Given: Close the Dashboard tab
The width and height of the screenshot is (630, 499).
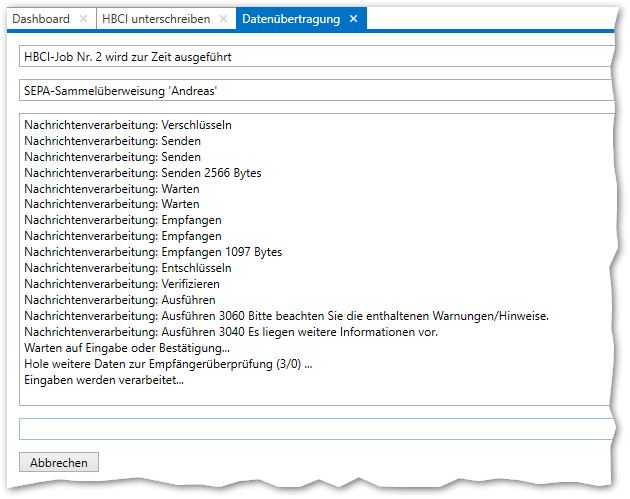Looking at the screenshot, I should pos(83,19).
